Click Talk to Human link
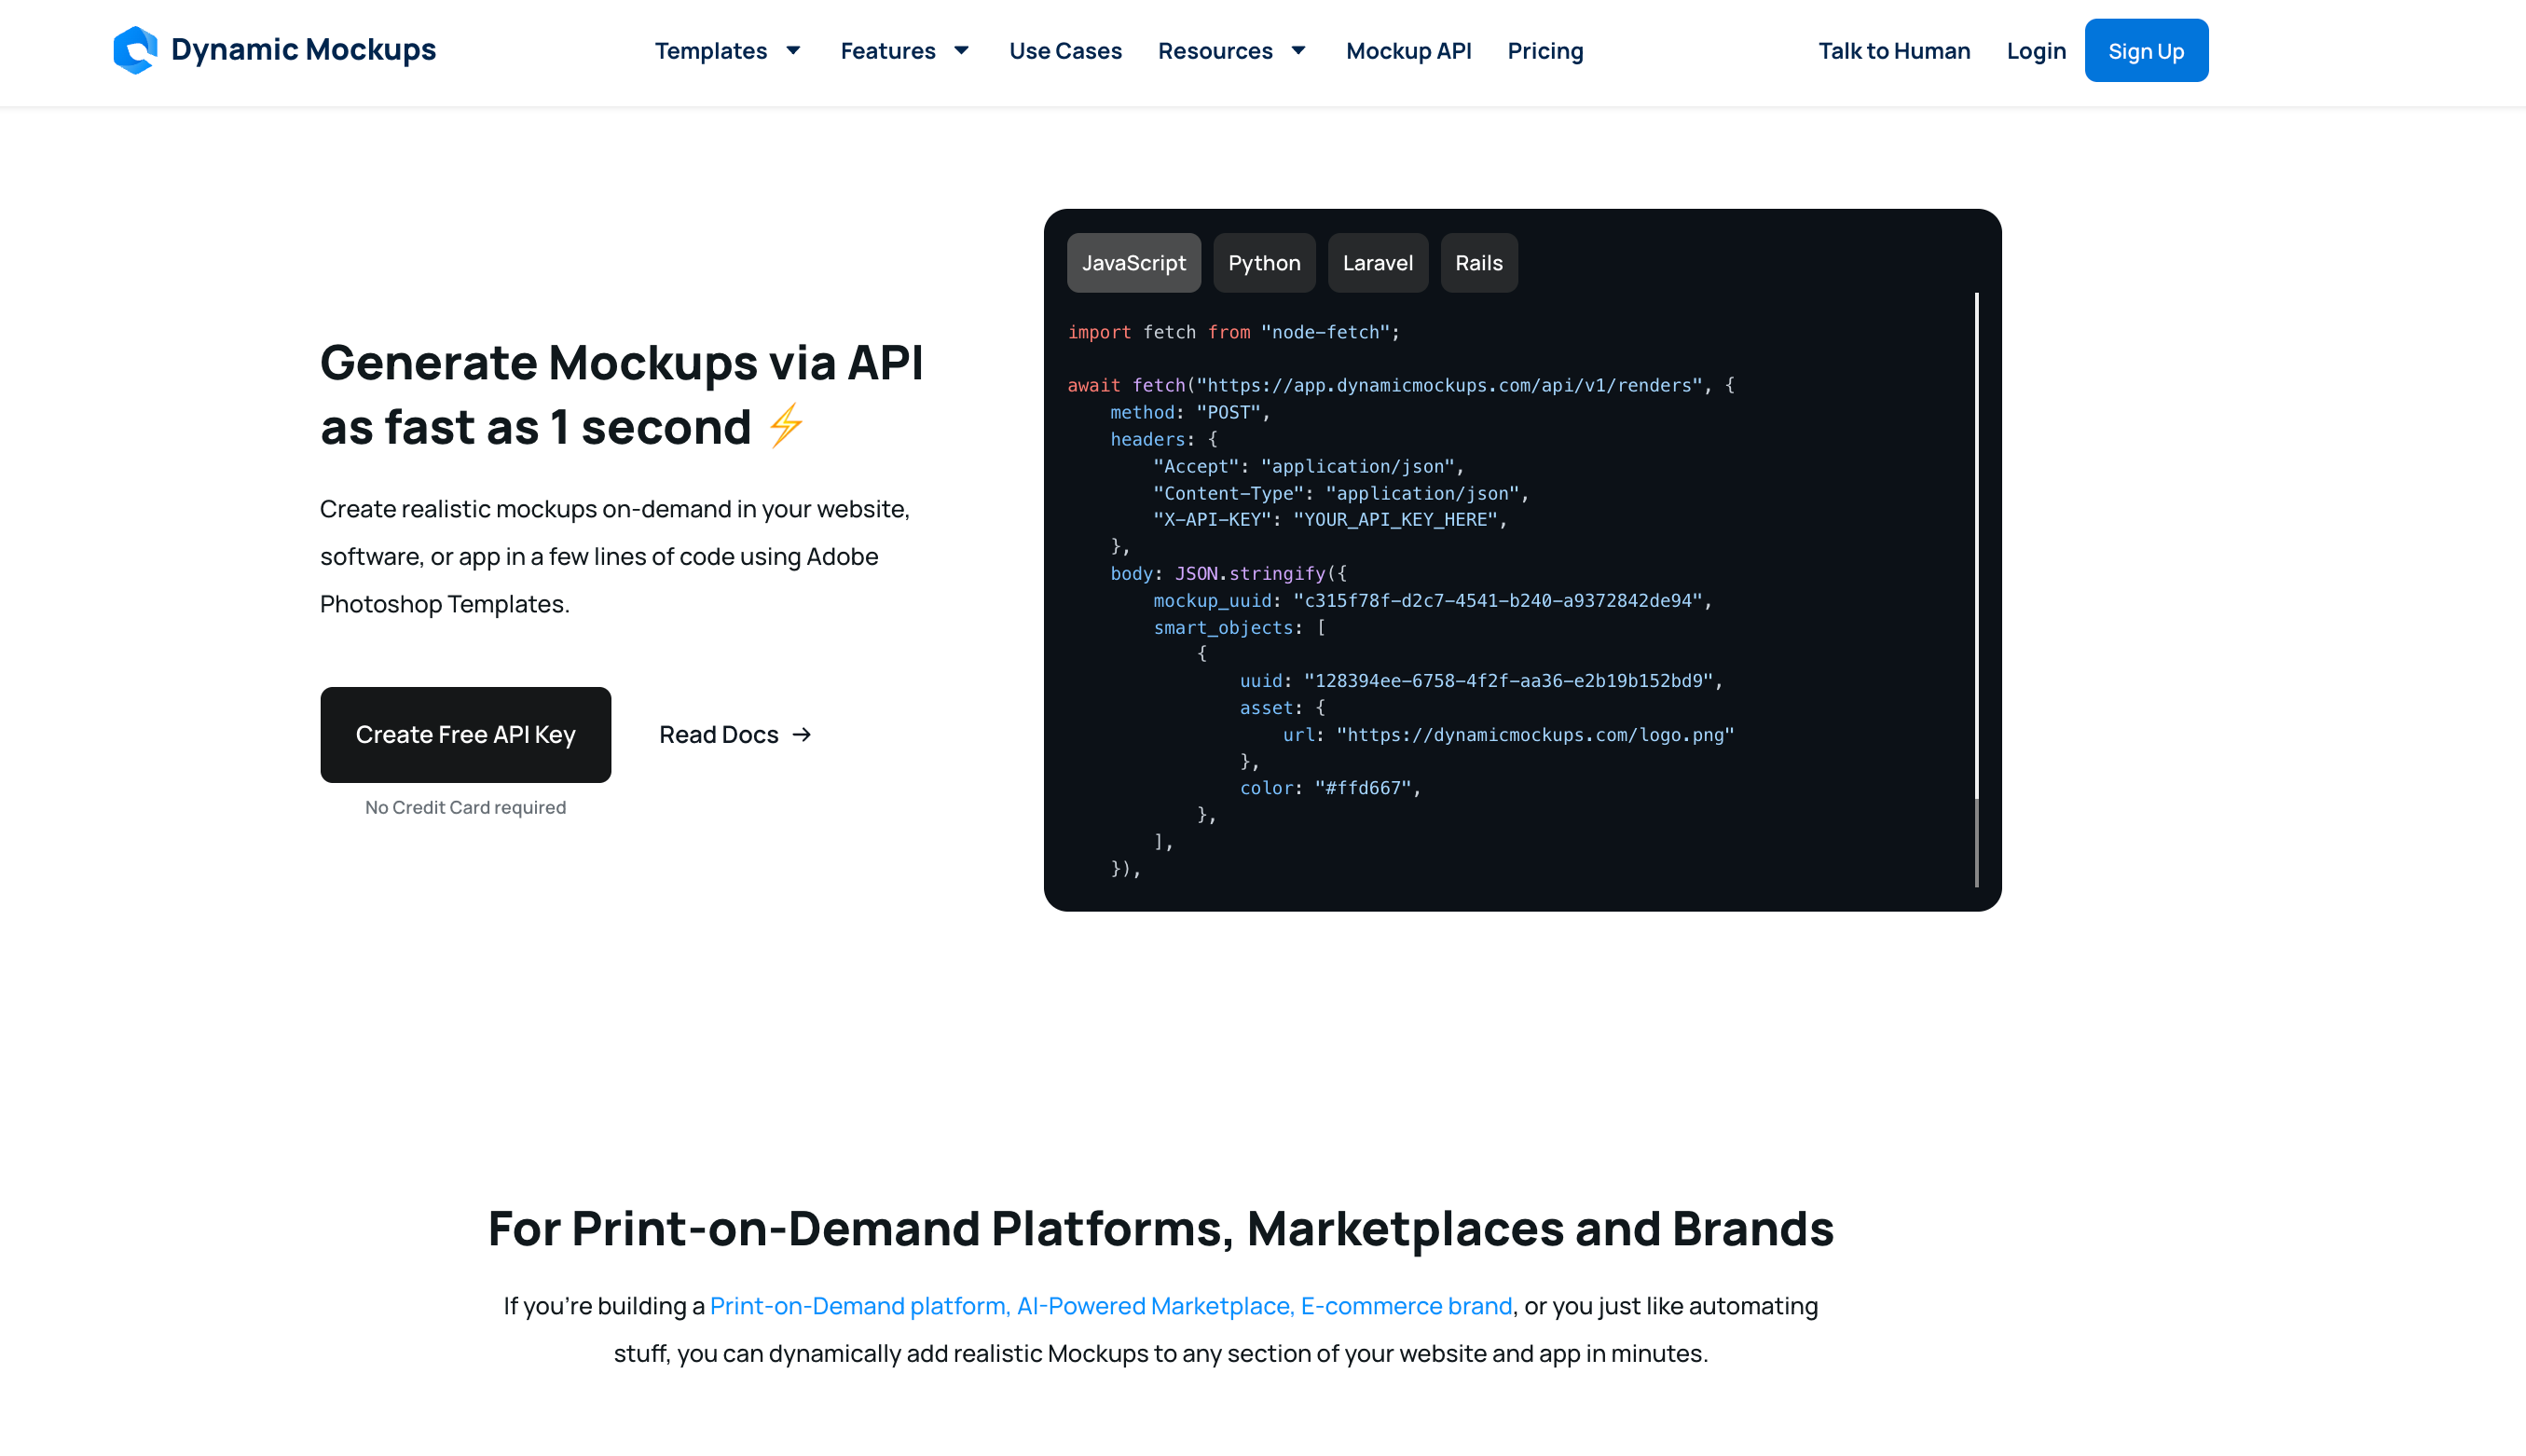 pyautogui.click(x=1894, y=50)
